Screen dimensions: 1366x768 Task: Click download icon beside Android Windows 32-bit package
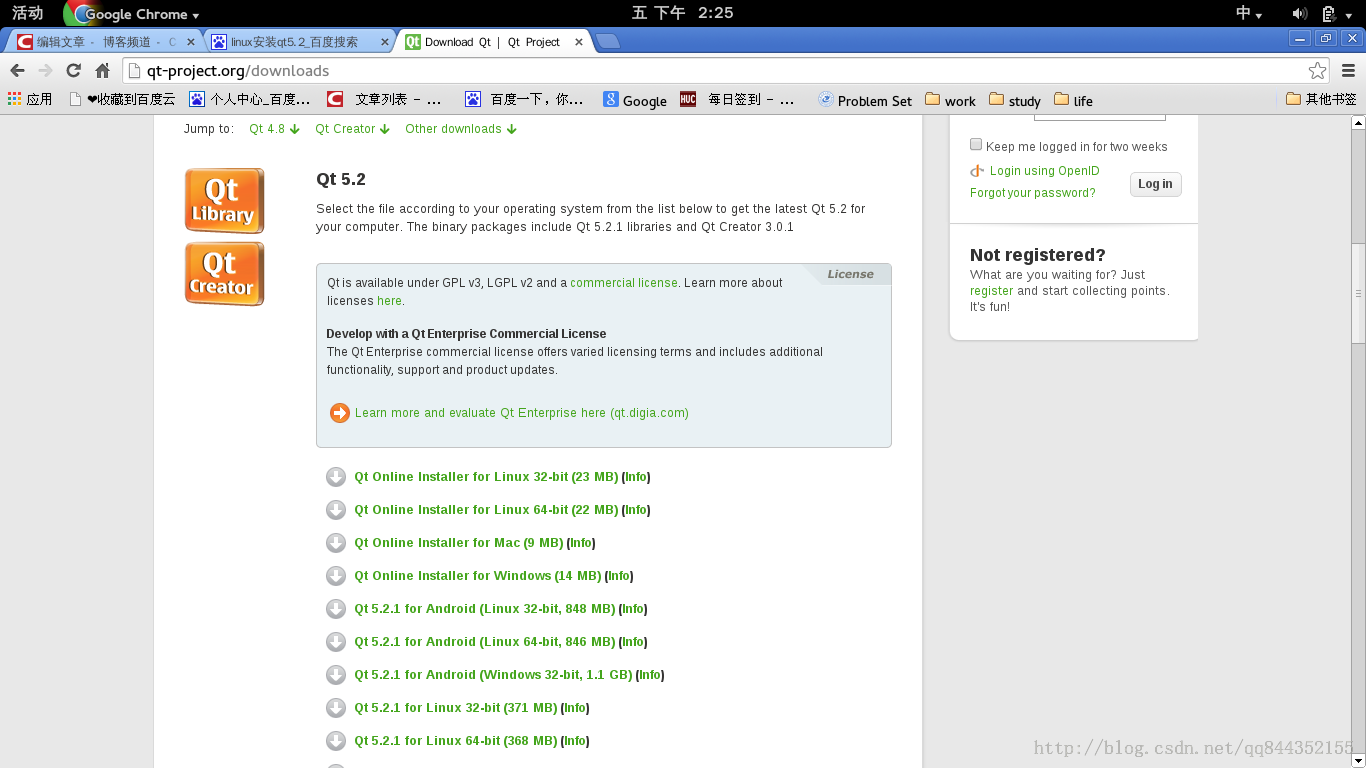tap(336, 675)
